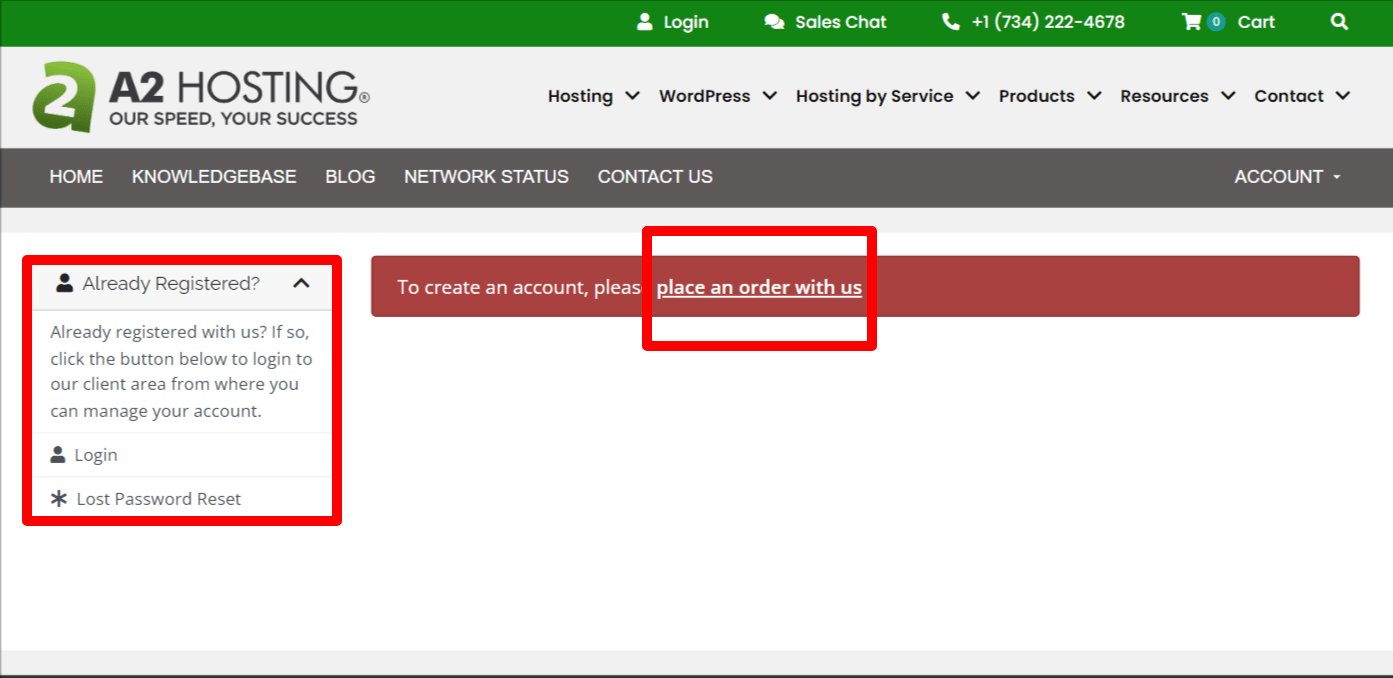This screenshot has height=678, width=1393.
Task: Click the asterisk icon for Lost Password Reset
Action: click(58, 498)
